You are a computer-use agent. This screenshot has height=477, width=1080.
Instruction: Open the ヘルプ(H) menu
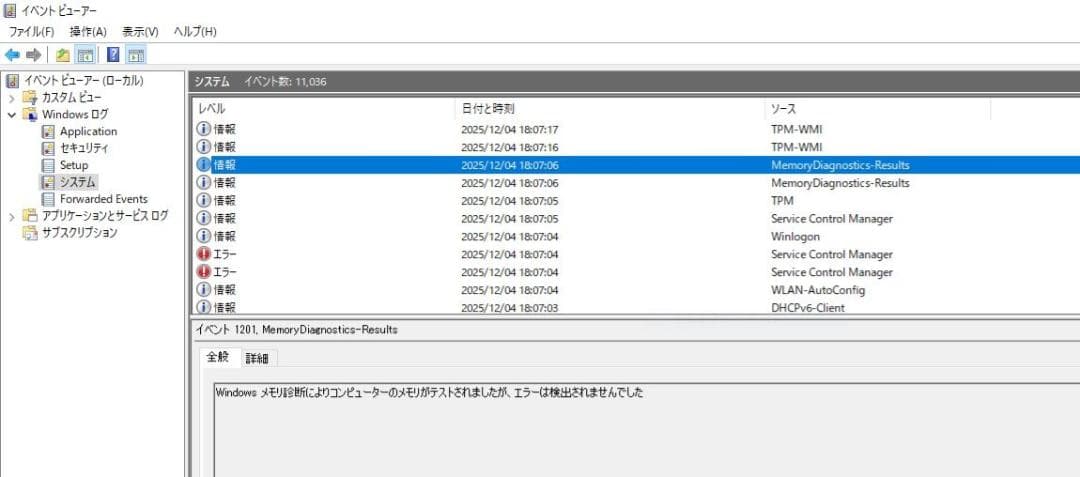[x=195, y=32]
